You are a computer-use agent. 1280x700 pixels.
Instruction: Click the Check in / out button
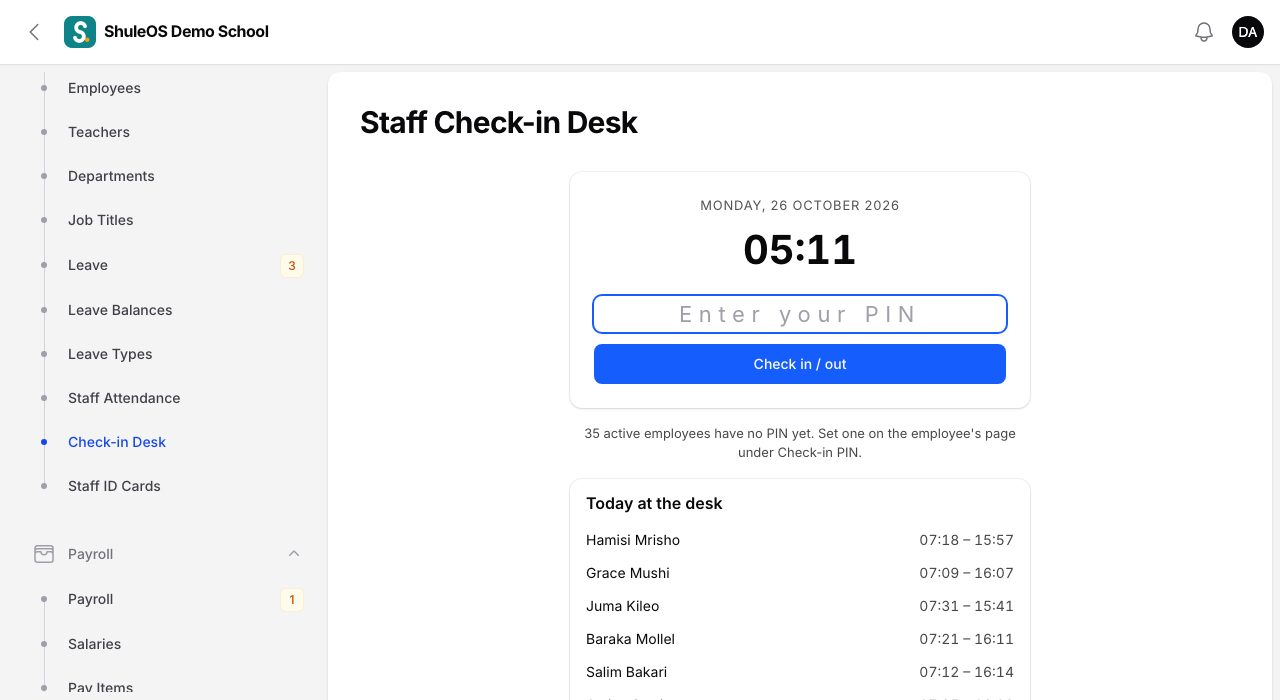(800, 364)
